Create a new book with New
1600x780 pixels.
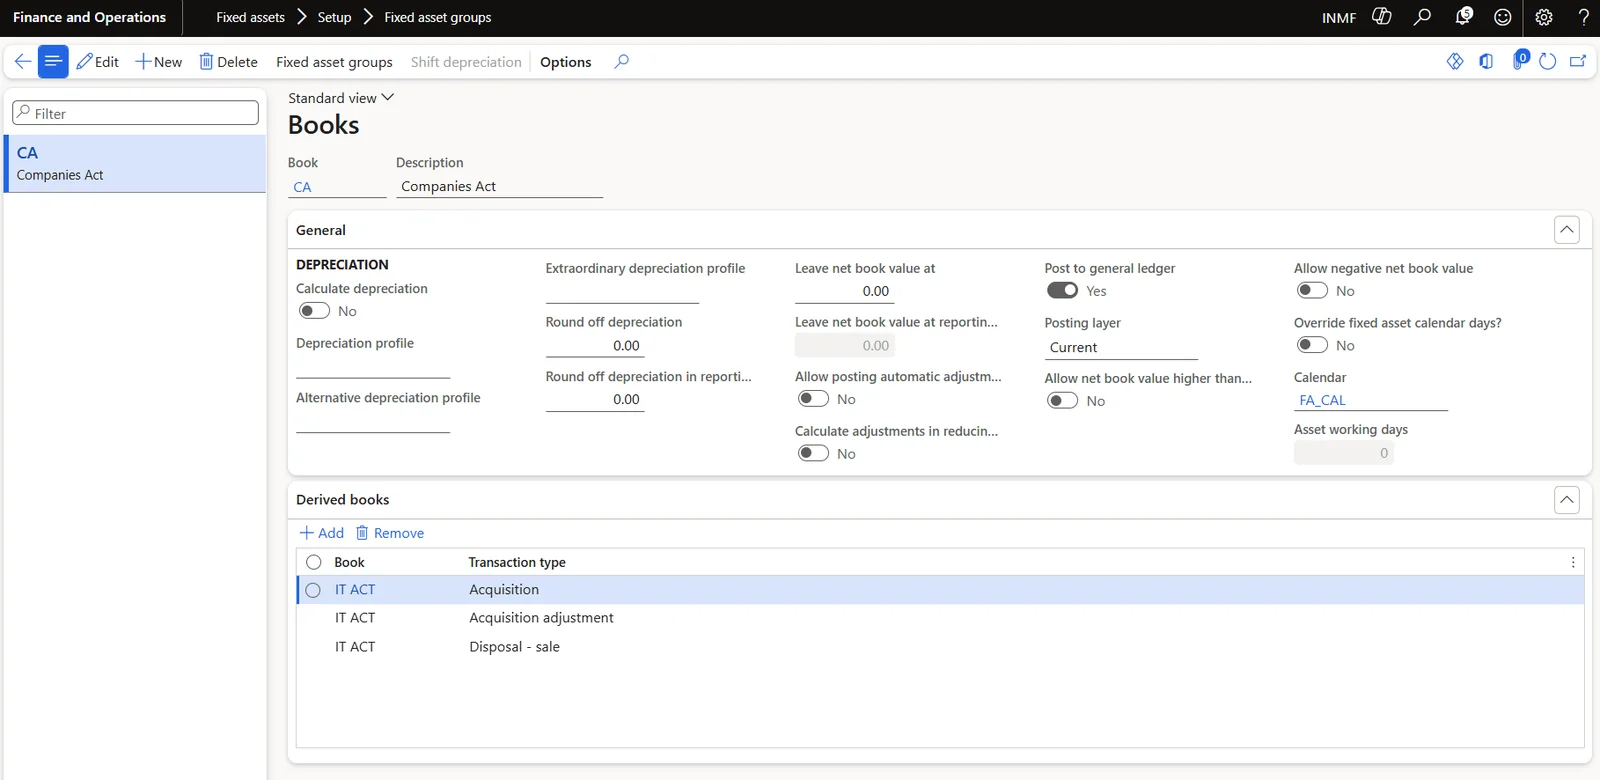click(159, 62)
